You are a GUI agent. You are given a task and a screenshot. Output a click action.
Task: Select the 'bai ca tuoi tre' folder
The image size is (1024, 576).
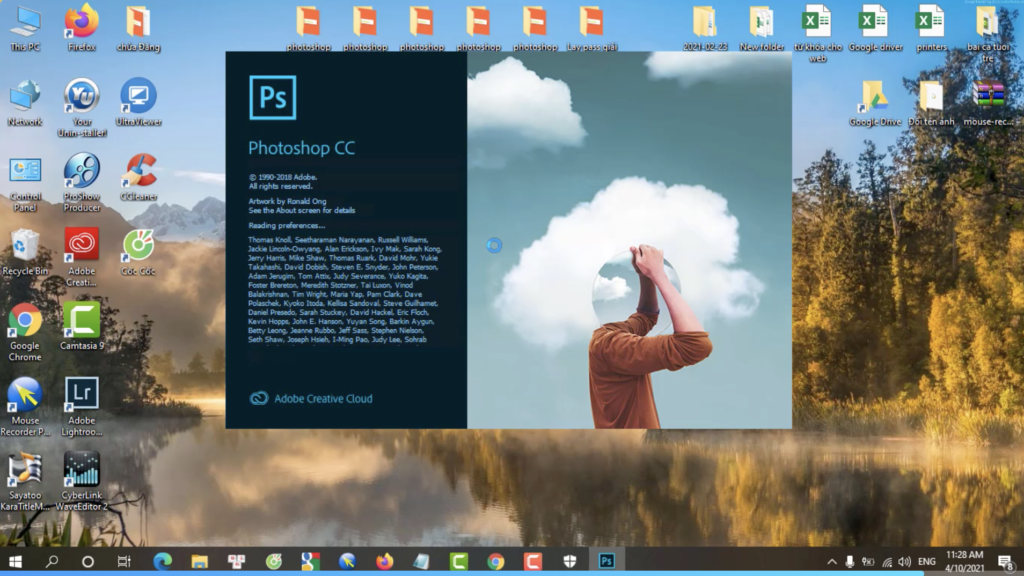(x=988, y=34)
